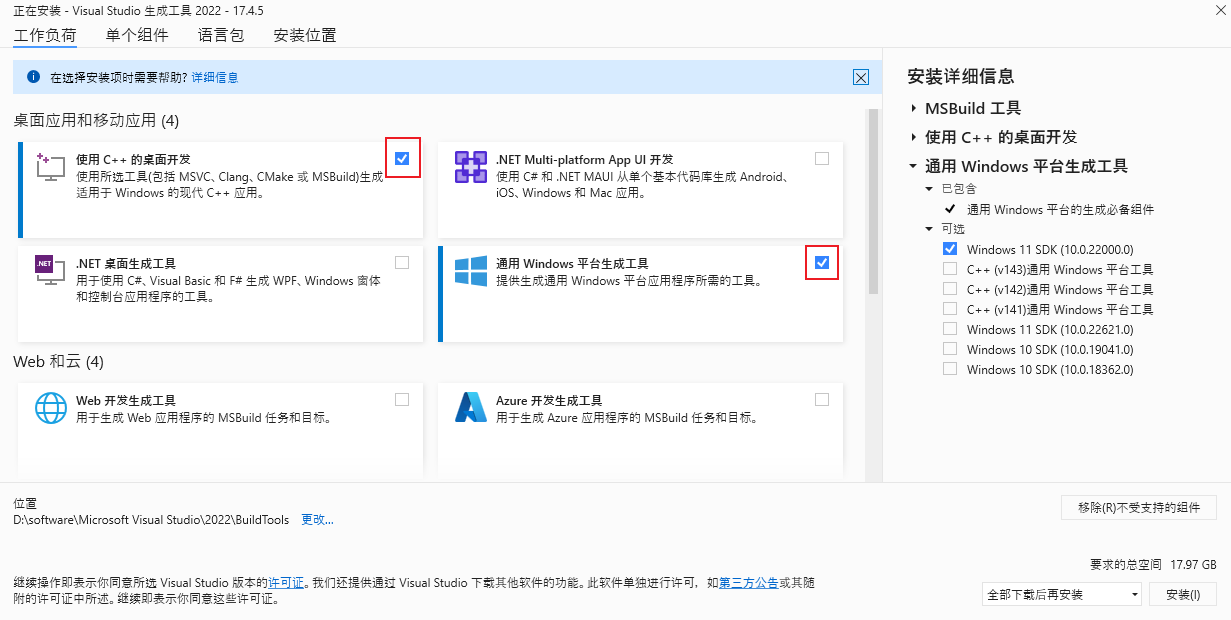Check C++ (v142)通用 Windows 平台工具
Image resolution: width=1231 pixels, height=620 pixels.
(950, 289)
